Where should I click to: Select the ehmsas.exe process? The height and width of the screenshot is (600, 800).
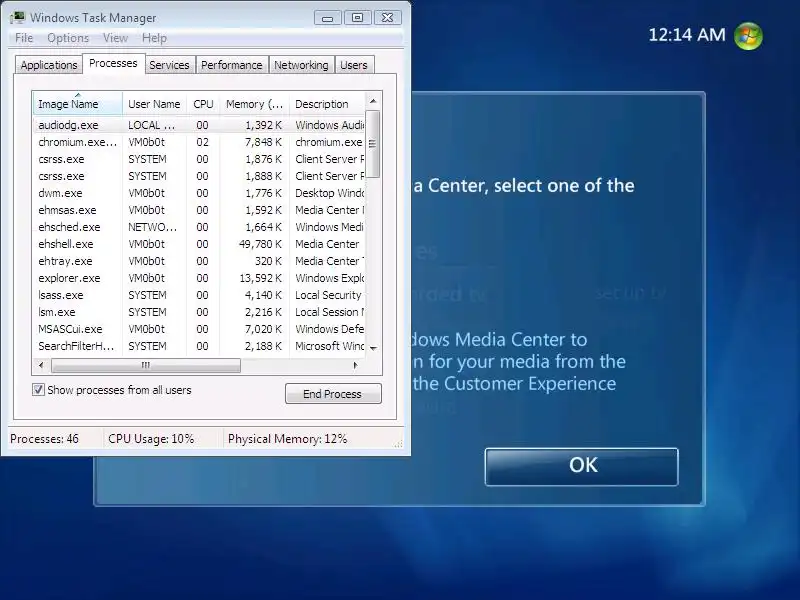pos(199,210)
